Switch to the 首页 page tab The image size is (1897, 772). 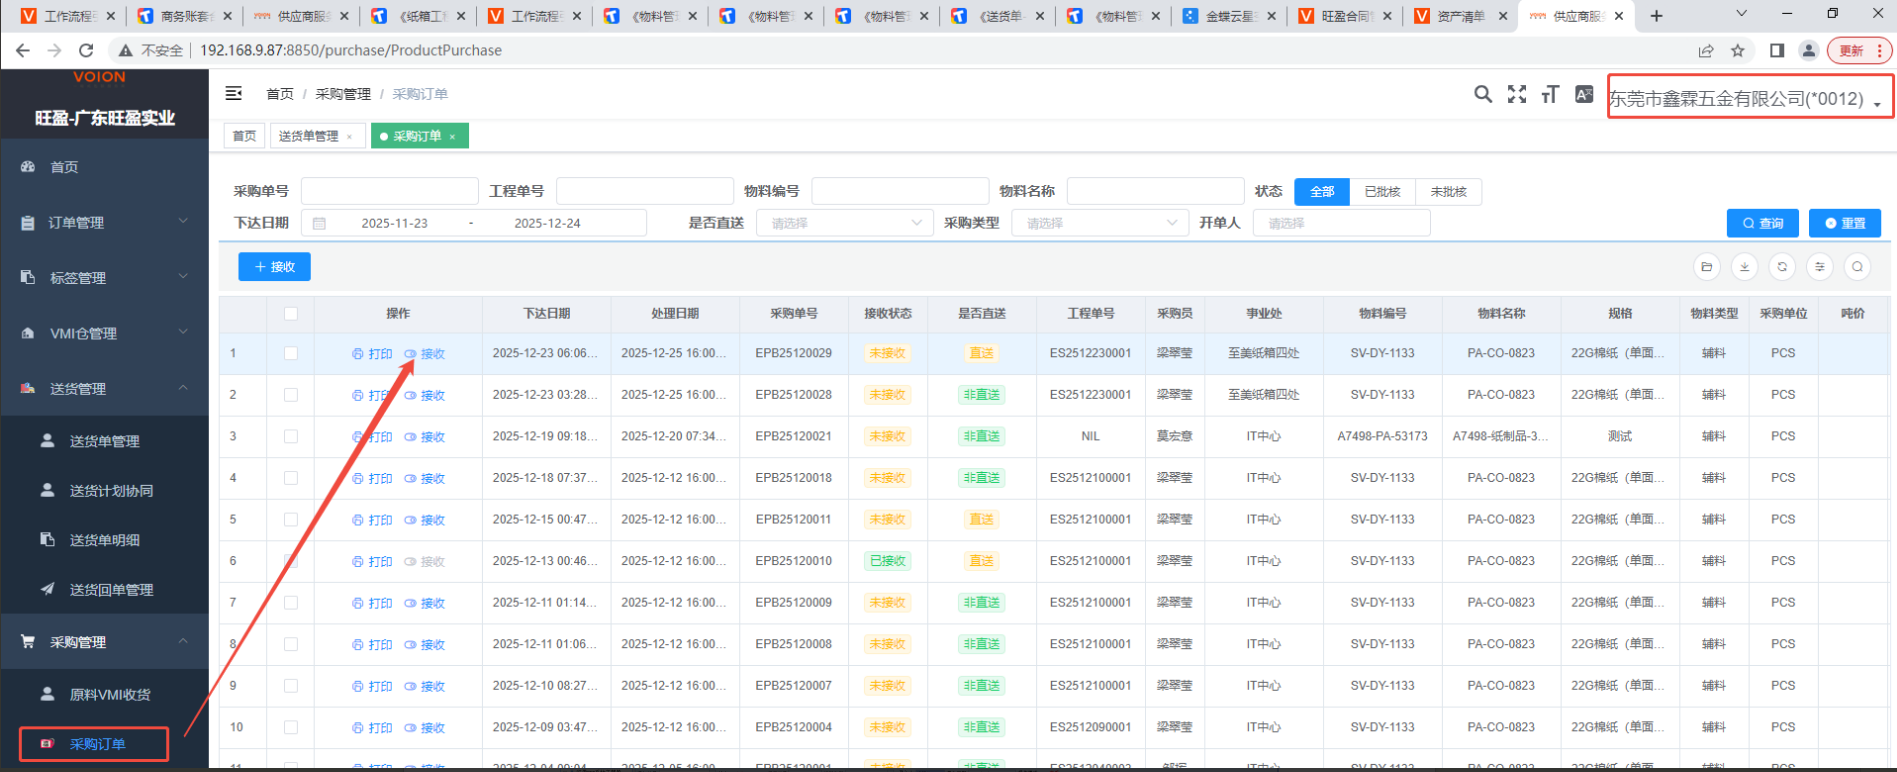(x=244, y=136)
